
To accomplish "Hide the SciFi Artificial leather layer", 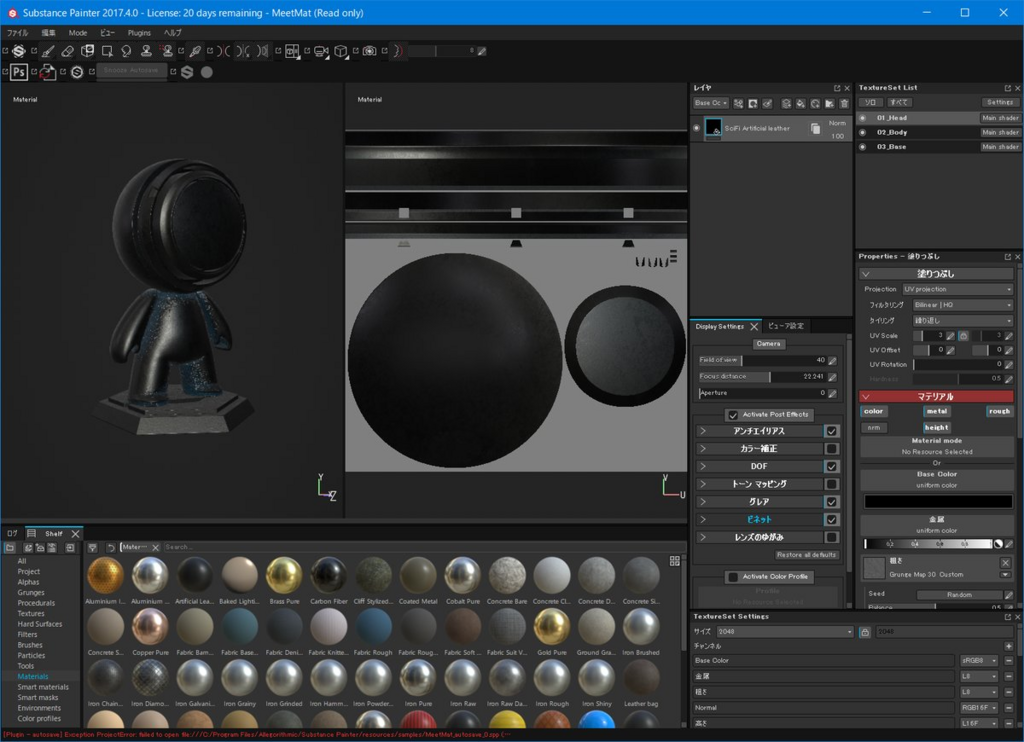I will tap(697, 128).
